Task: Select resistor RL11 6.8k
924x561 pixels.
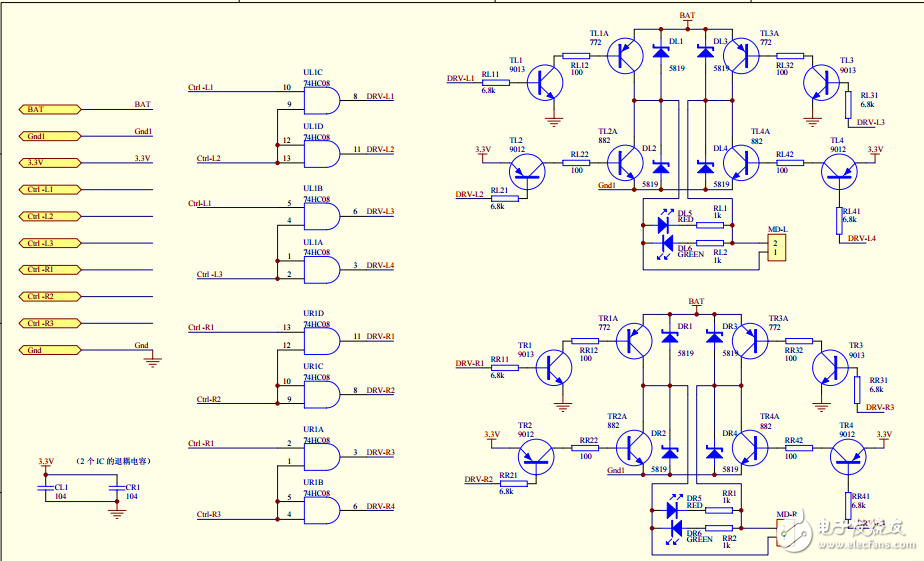Action: click(x=494, y=82)
